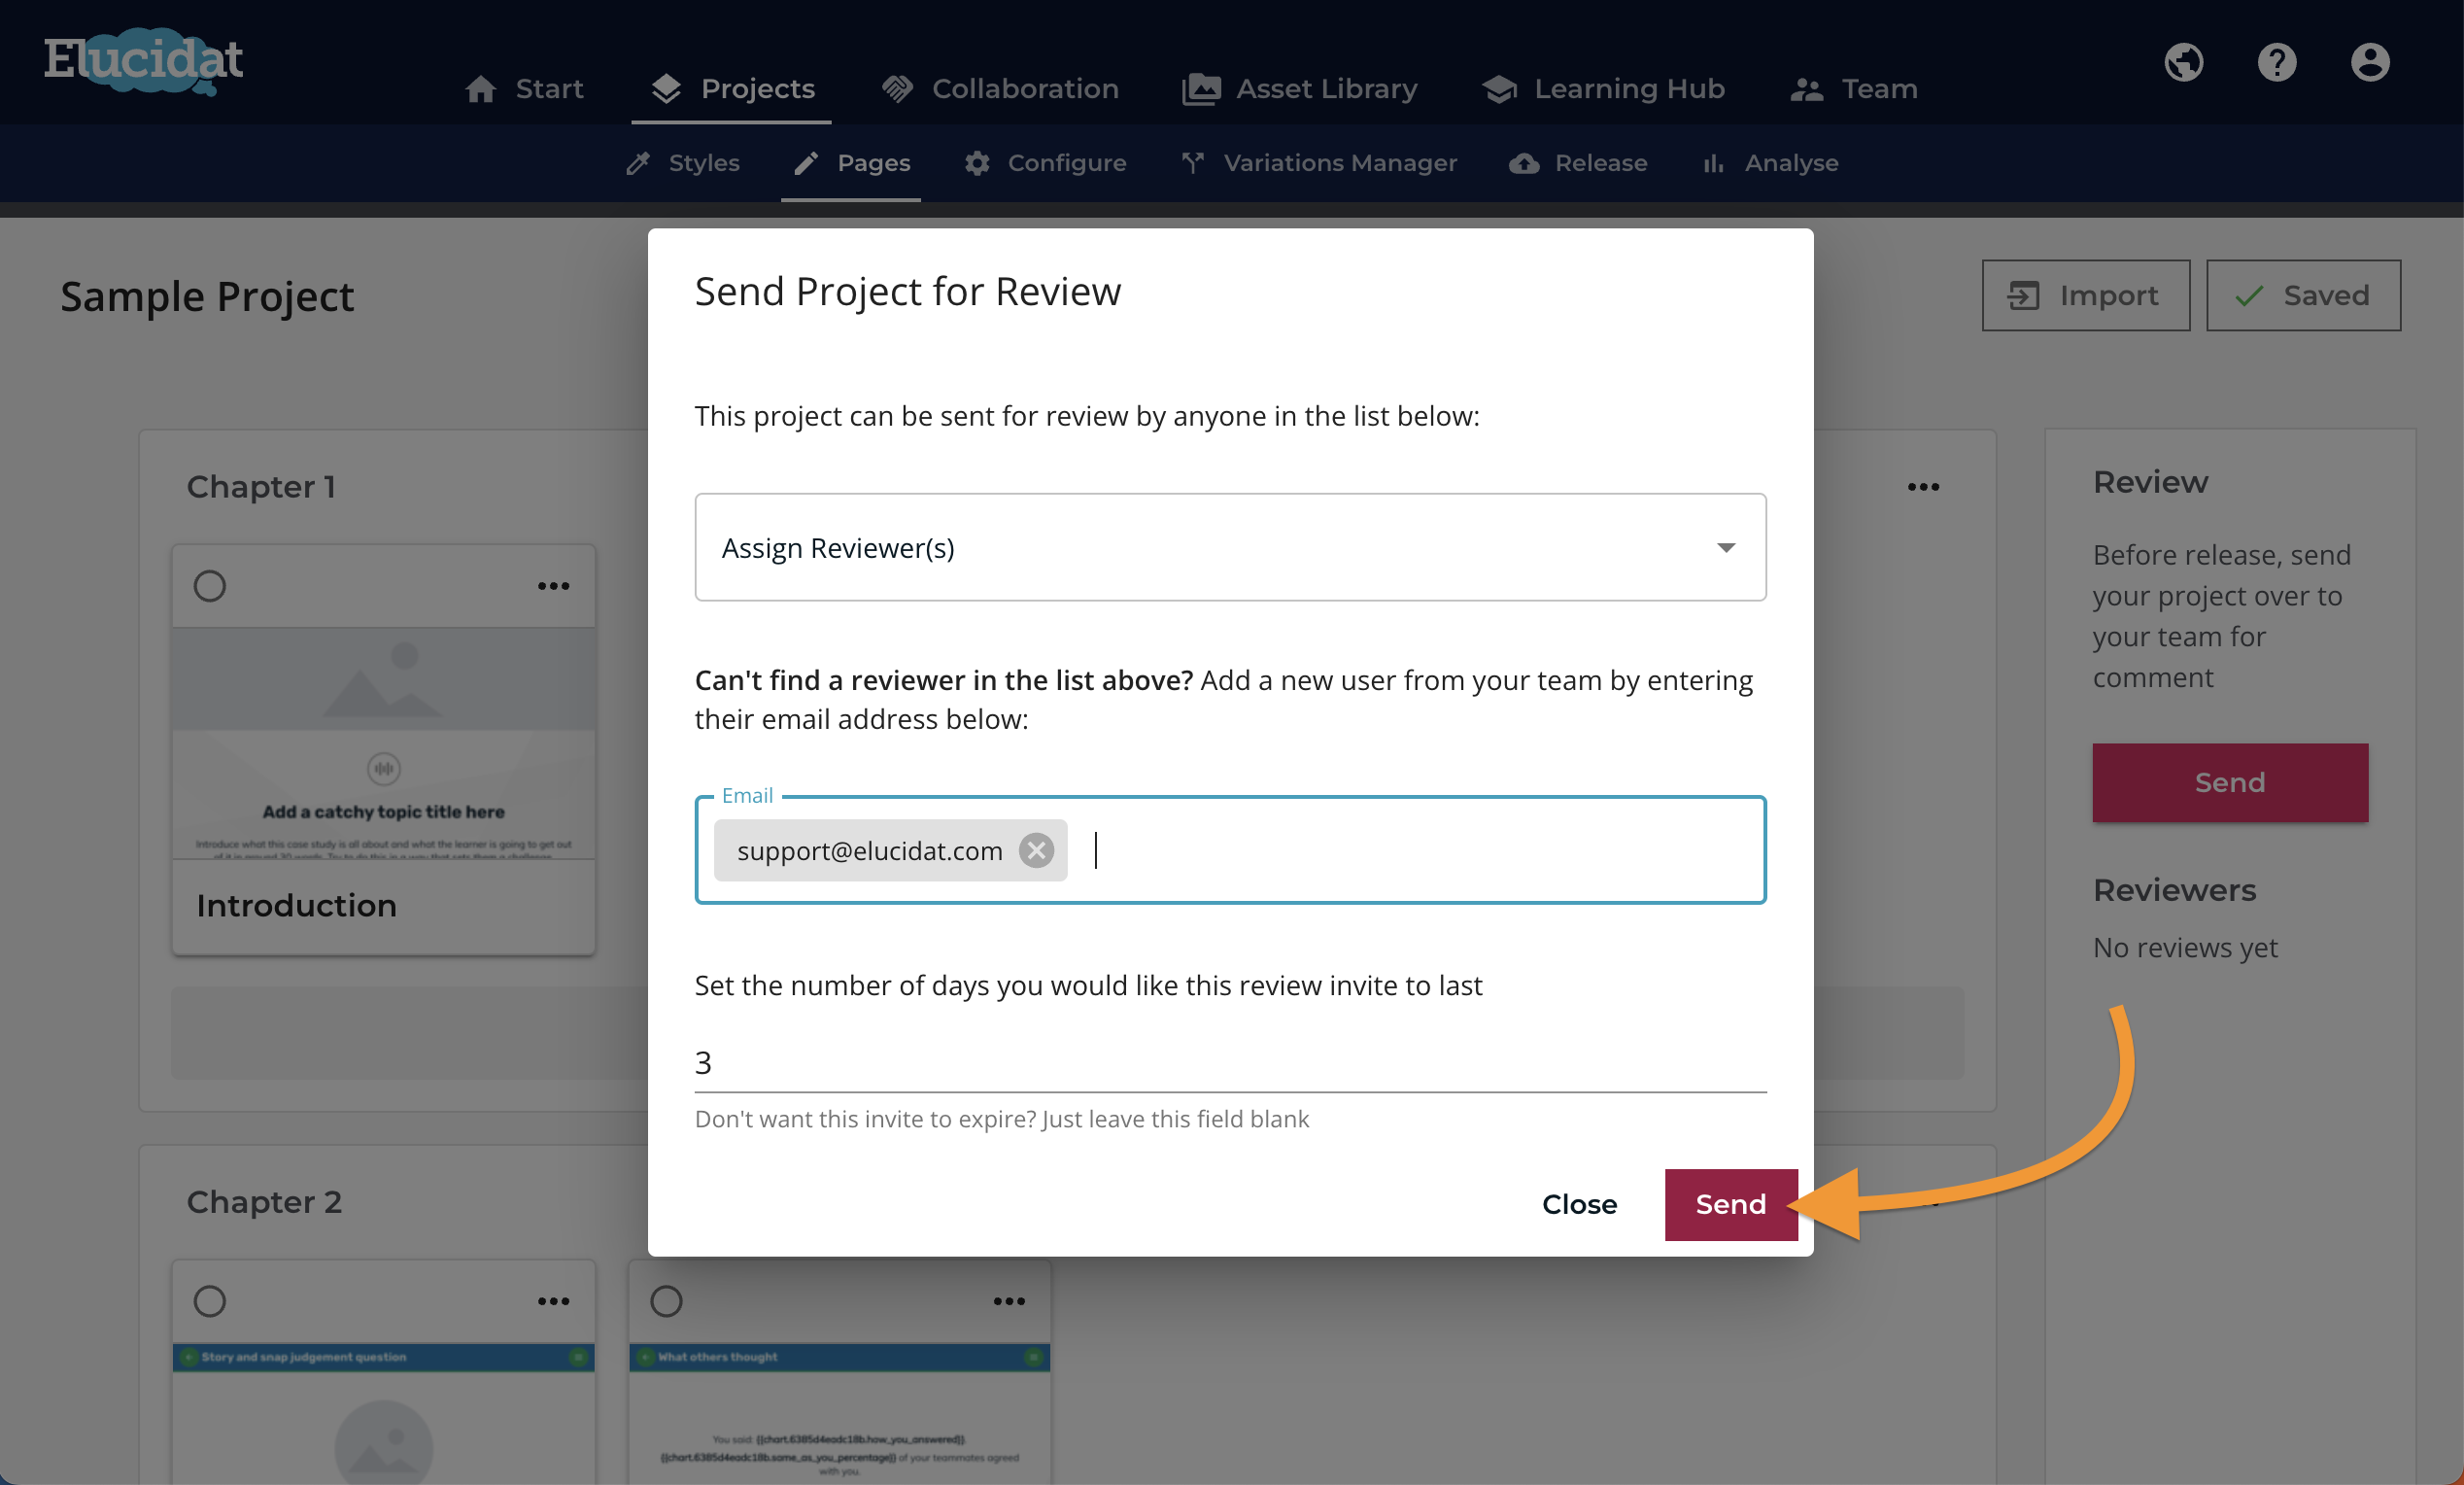2464x1485 pixels.
Task: Open the Introduction page thumbnail
Action: click(383, 742)
